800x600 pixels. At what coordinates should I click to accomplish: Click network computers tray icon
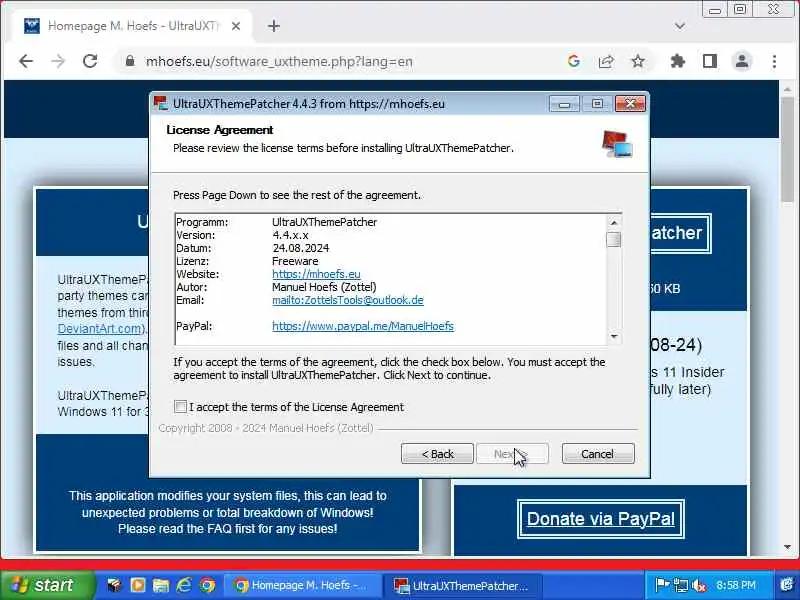680,585
